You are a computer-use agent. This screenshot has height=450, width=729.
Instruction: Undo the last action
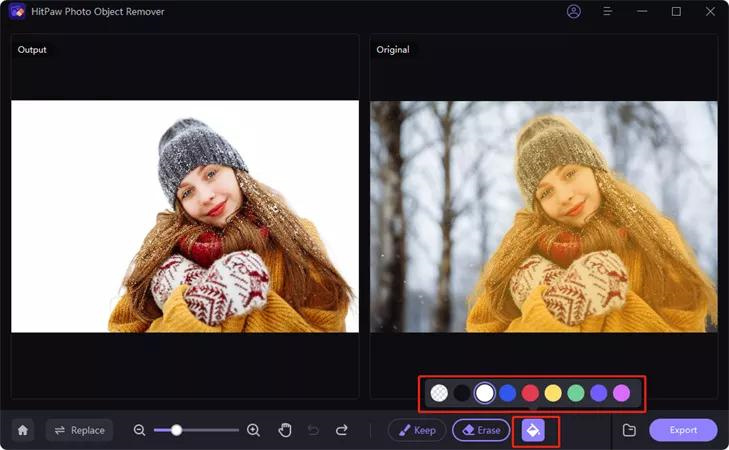(313, 430)
